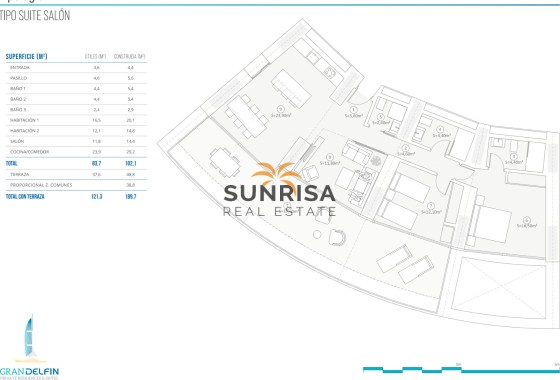Click the 'SALÓN' row label in table
The height and width of the screenshot is (380, 560).
17,141
